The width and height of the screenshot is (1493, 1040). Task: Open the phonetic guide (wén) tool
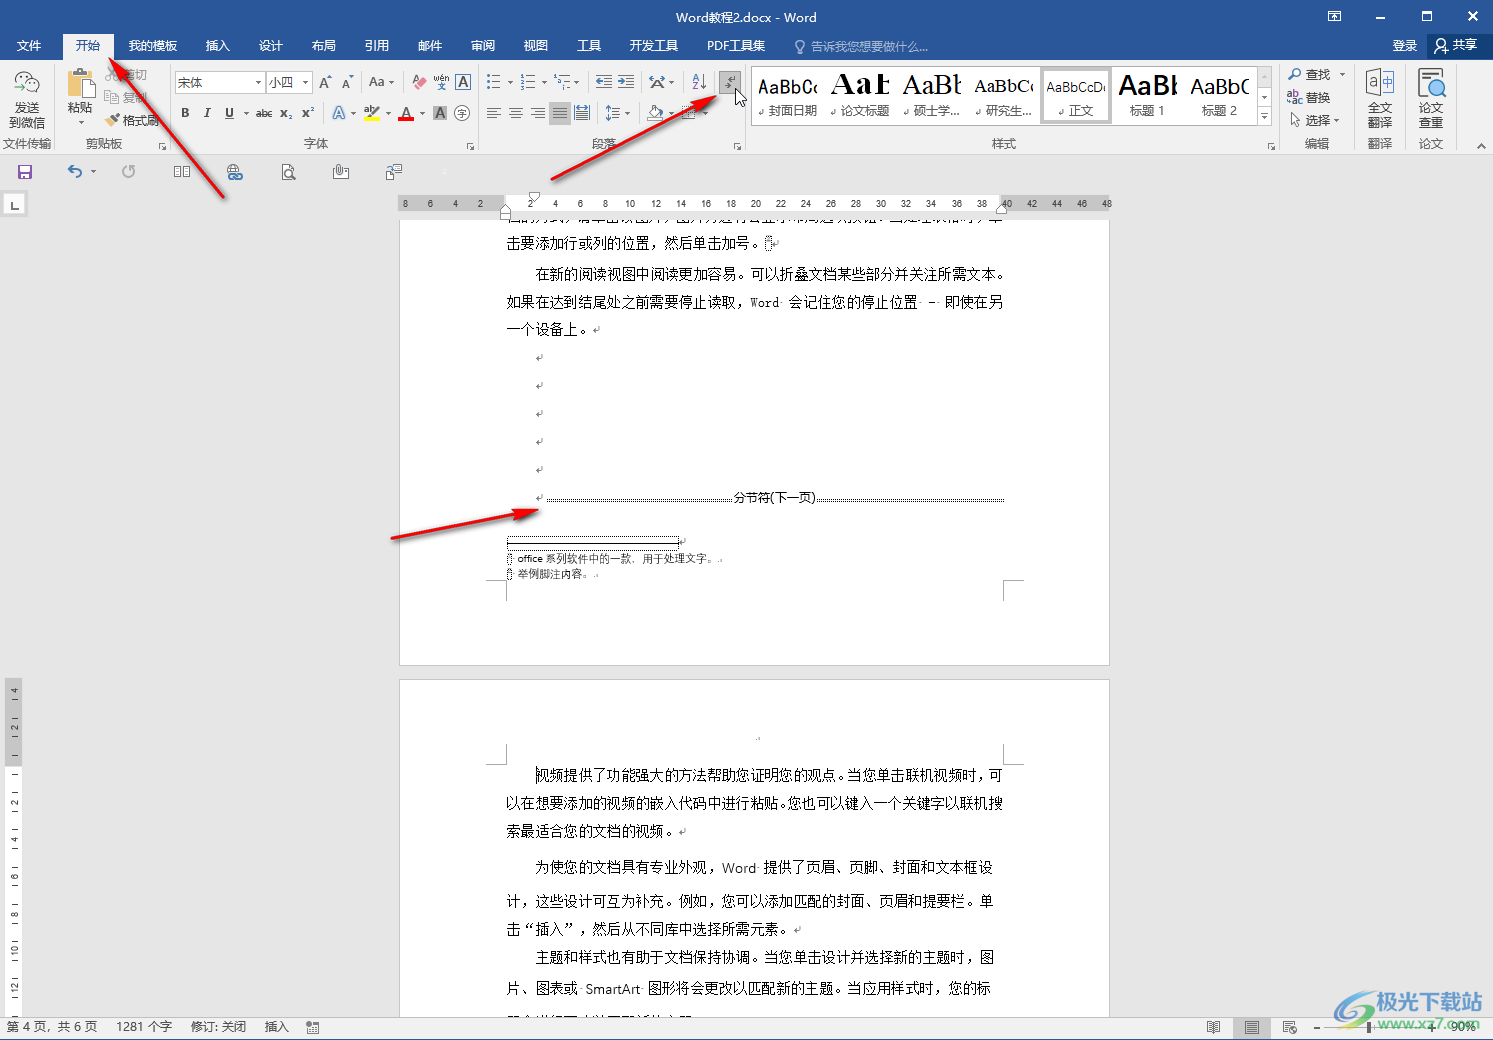441,82
